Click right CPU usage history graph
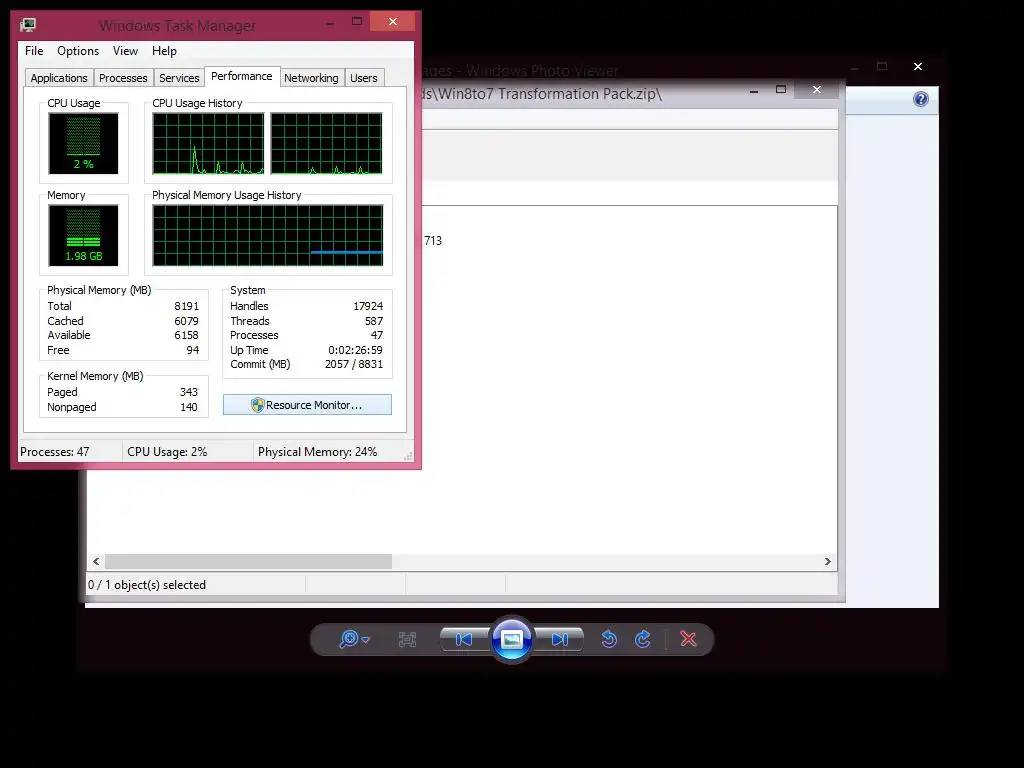This screenshot has width=1024, height=768. tap(327, 143)
